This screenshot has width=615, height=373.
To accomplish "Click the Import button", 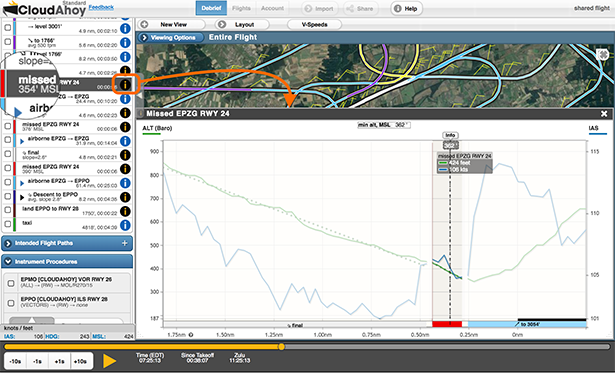I will pos(320,8).
